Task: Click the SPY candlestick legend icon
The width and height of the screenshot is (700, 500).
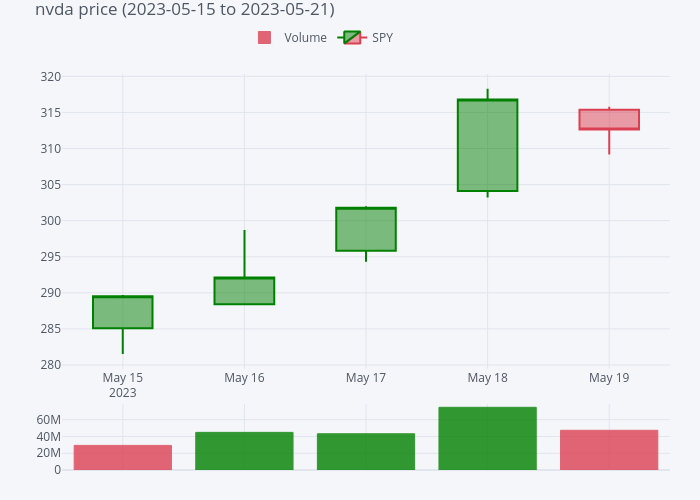Action: point(352,38)
